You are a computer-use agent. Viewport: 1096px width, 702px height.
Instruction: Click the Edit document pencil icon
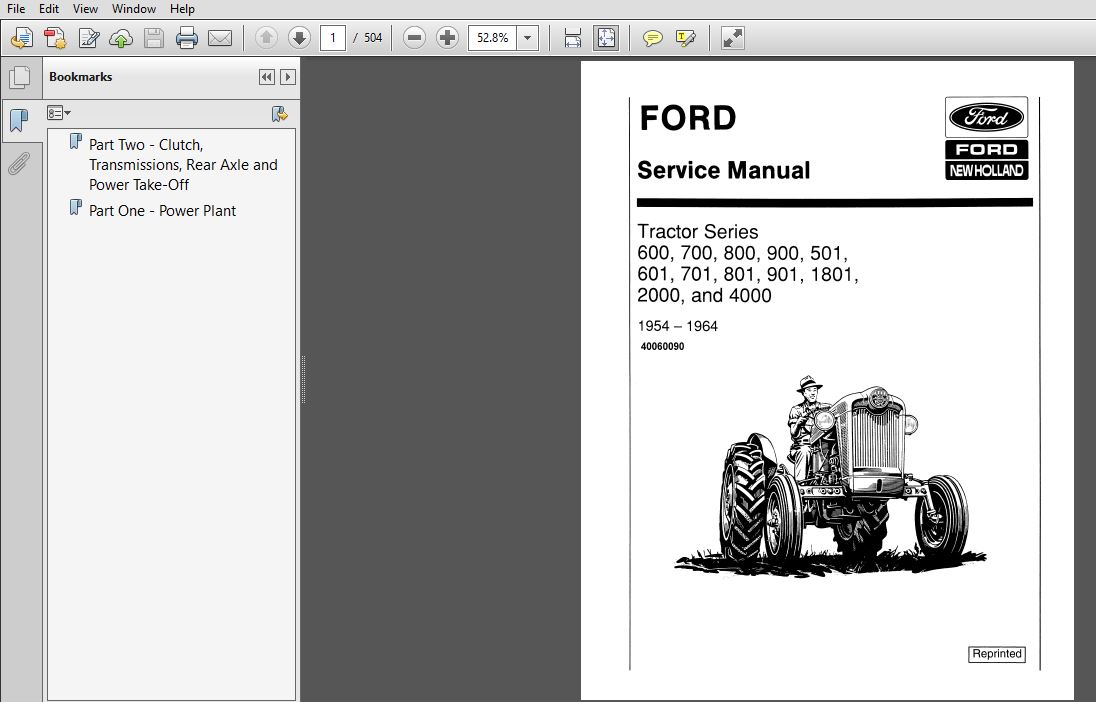point(88,38)
